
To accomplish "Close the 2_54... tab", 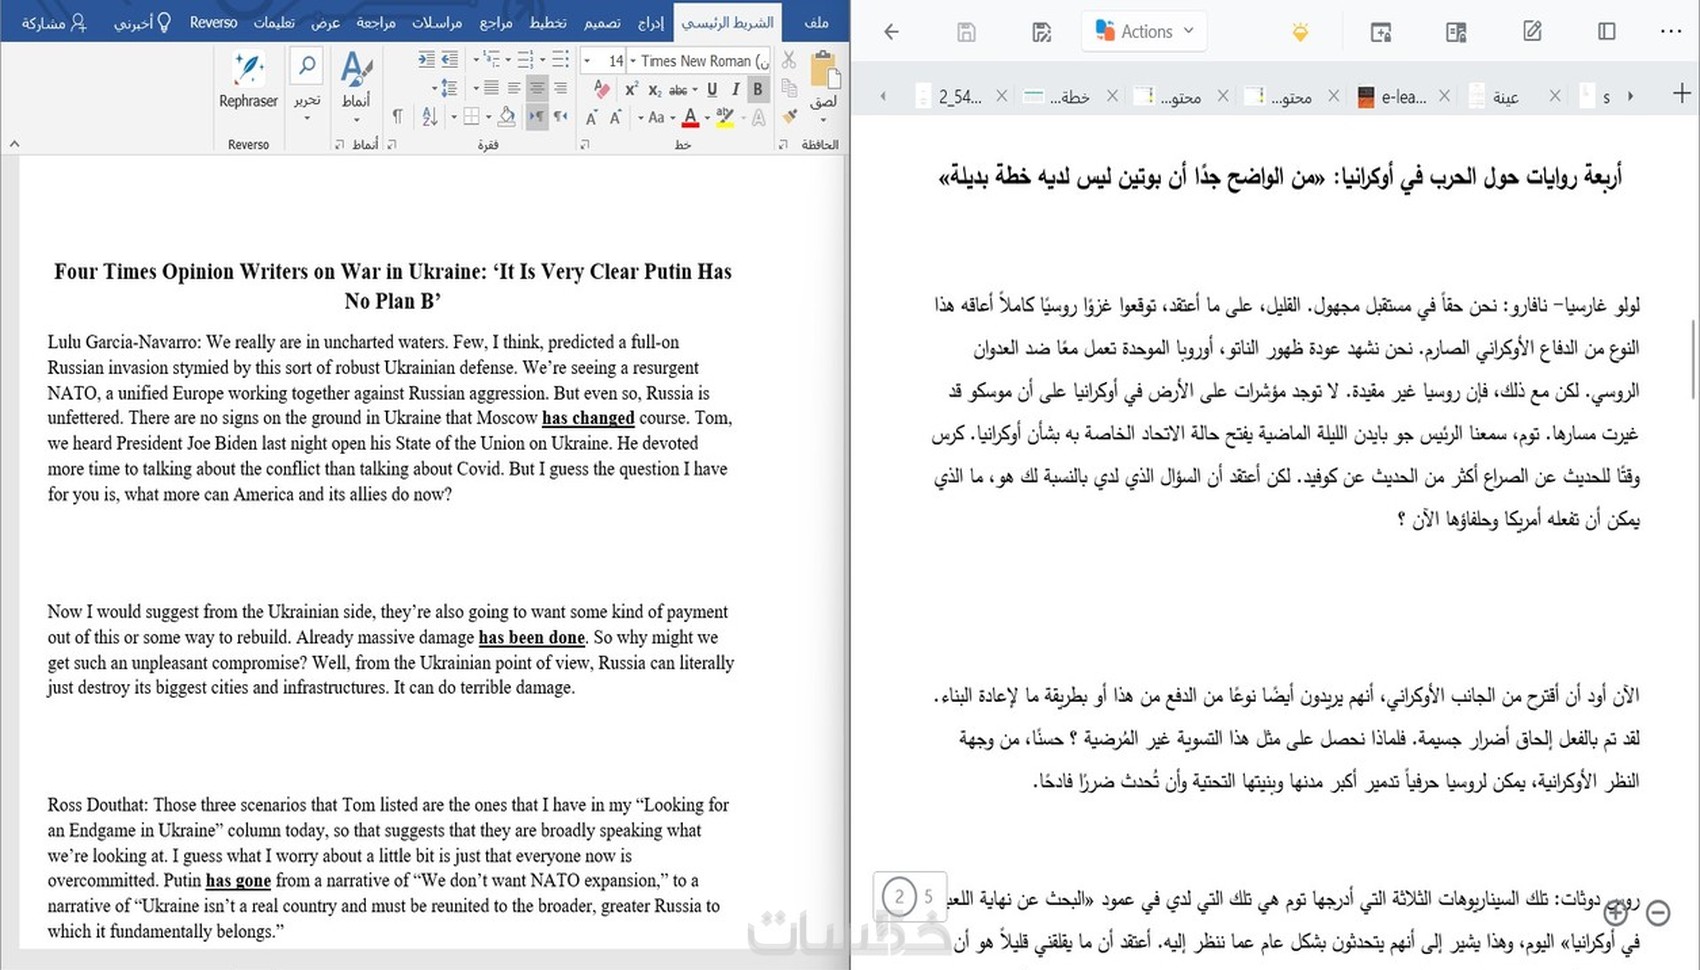I will (x=1001, y=96).
